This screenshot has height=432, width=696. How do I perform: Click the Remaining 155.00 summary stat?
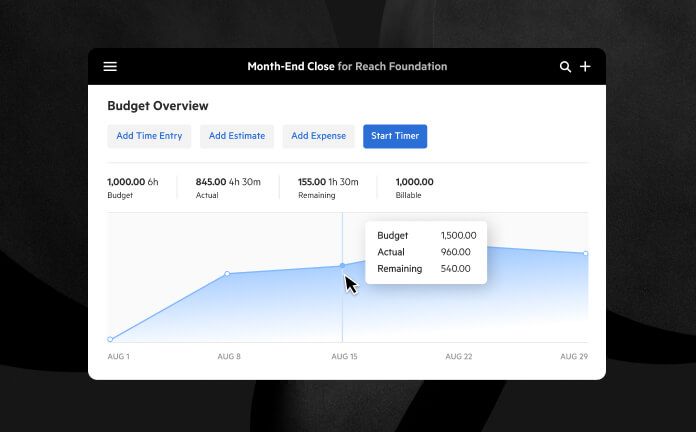pos(328,188)
